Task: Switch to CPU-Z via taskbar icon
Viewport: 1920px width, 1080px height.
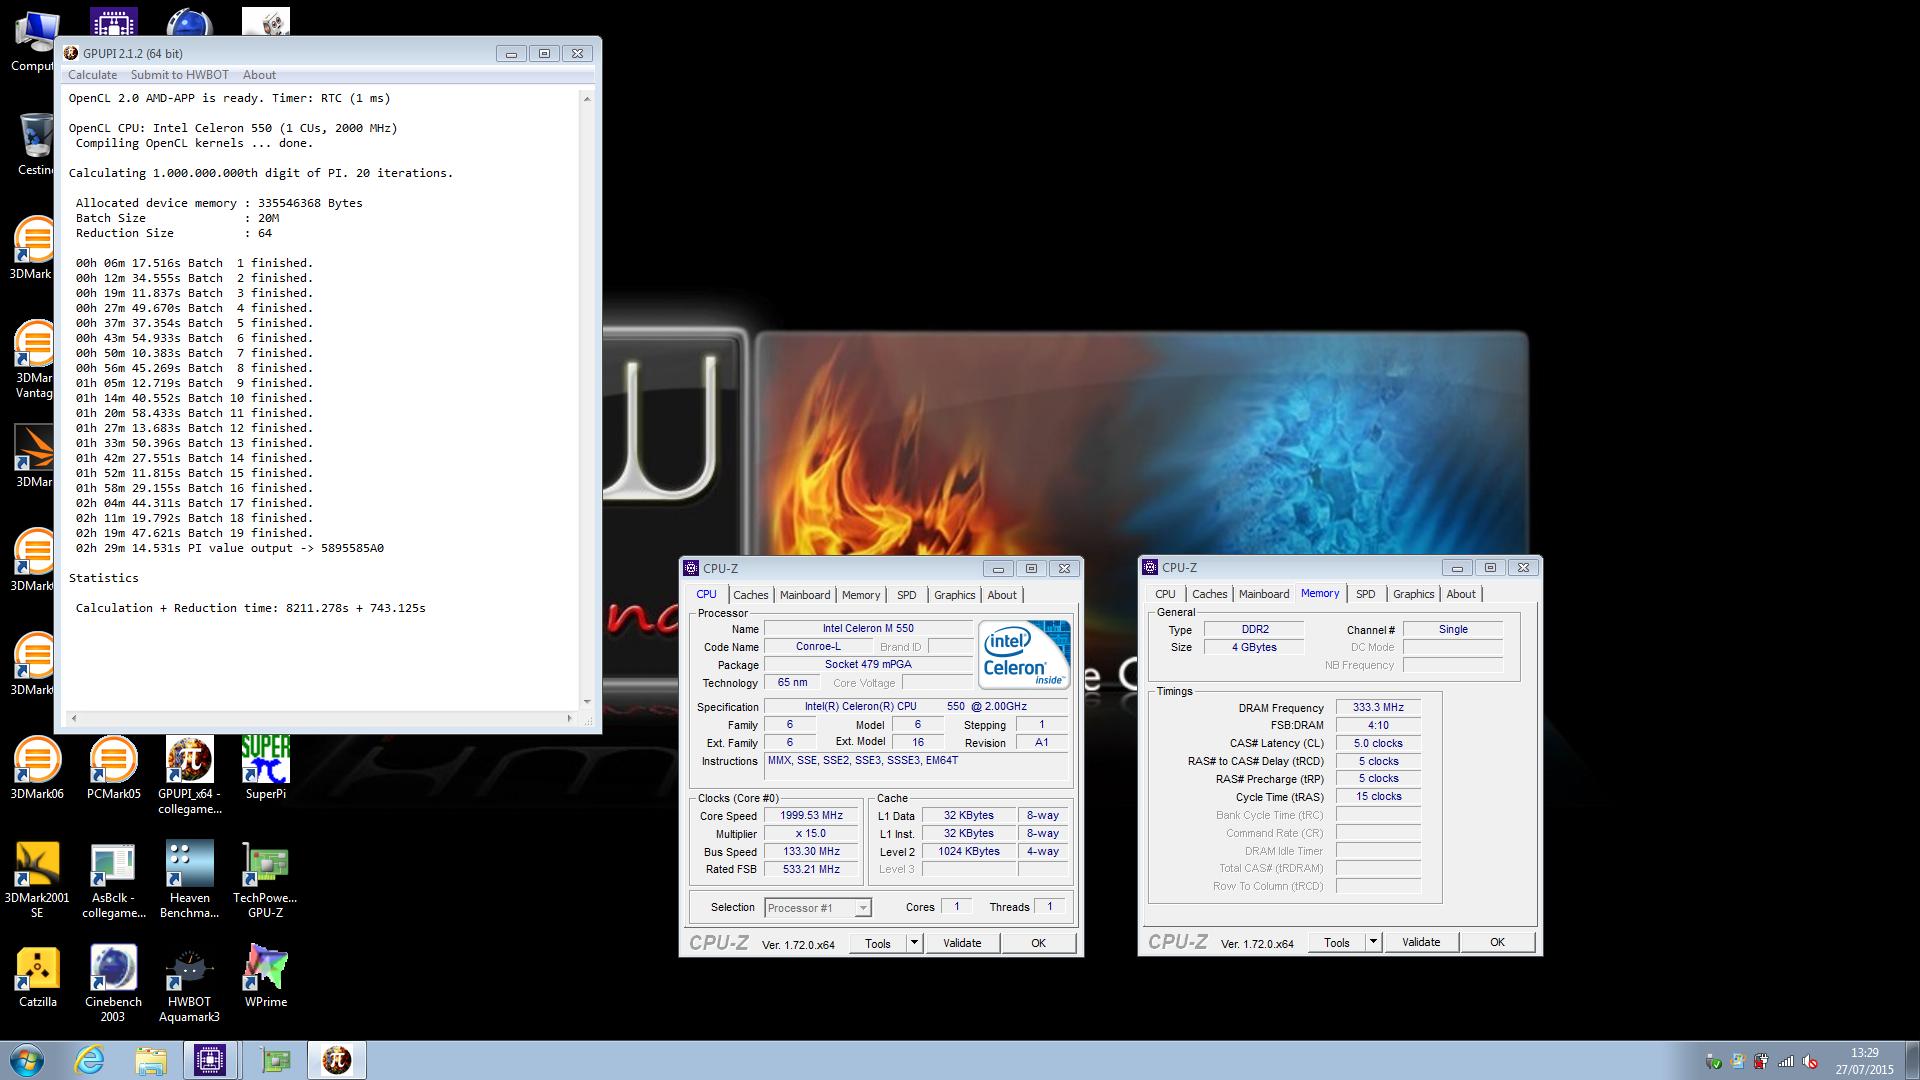Action: click(210, 1060)
